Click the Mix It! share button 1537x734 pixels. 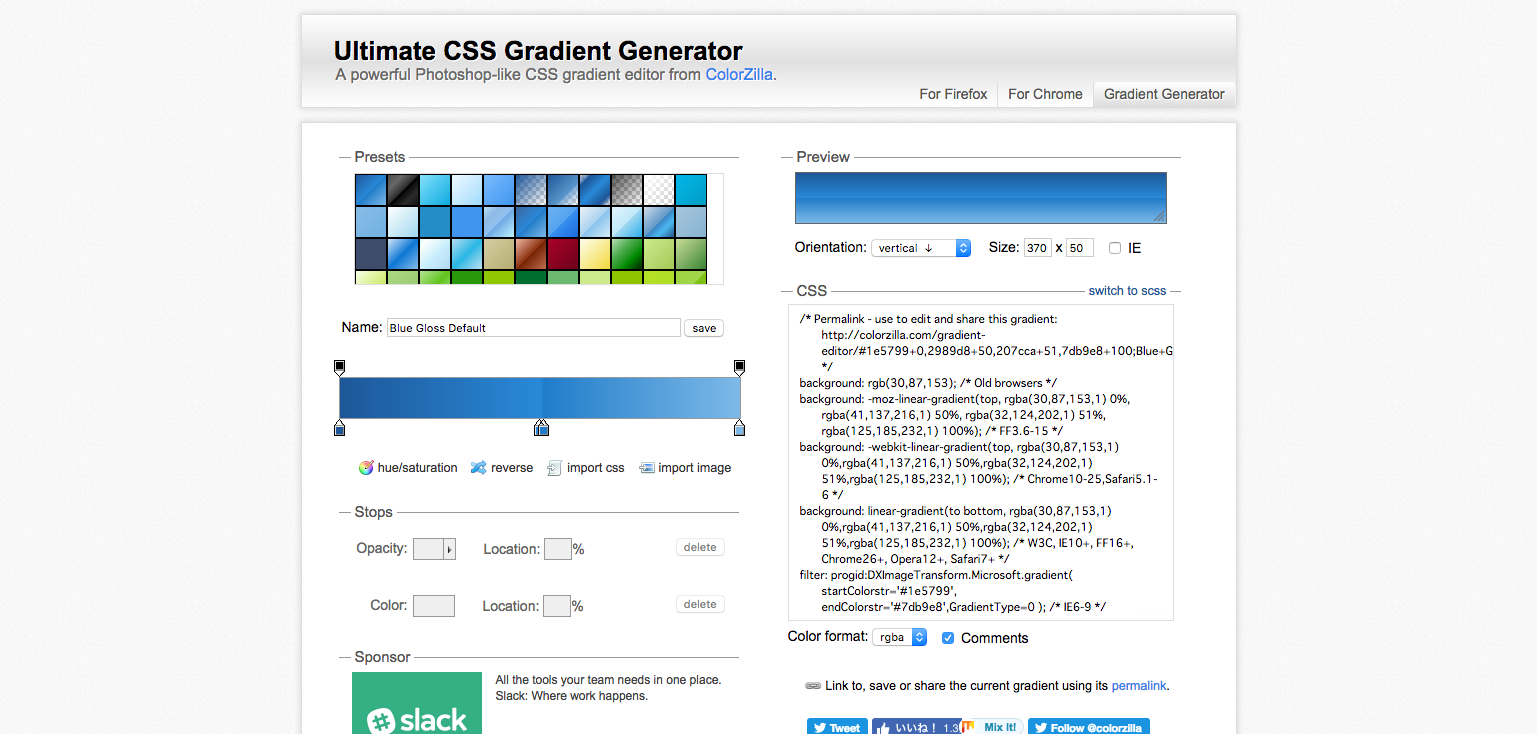pos(991,727)
